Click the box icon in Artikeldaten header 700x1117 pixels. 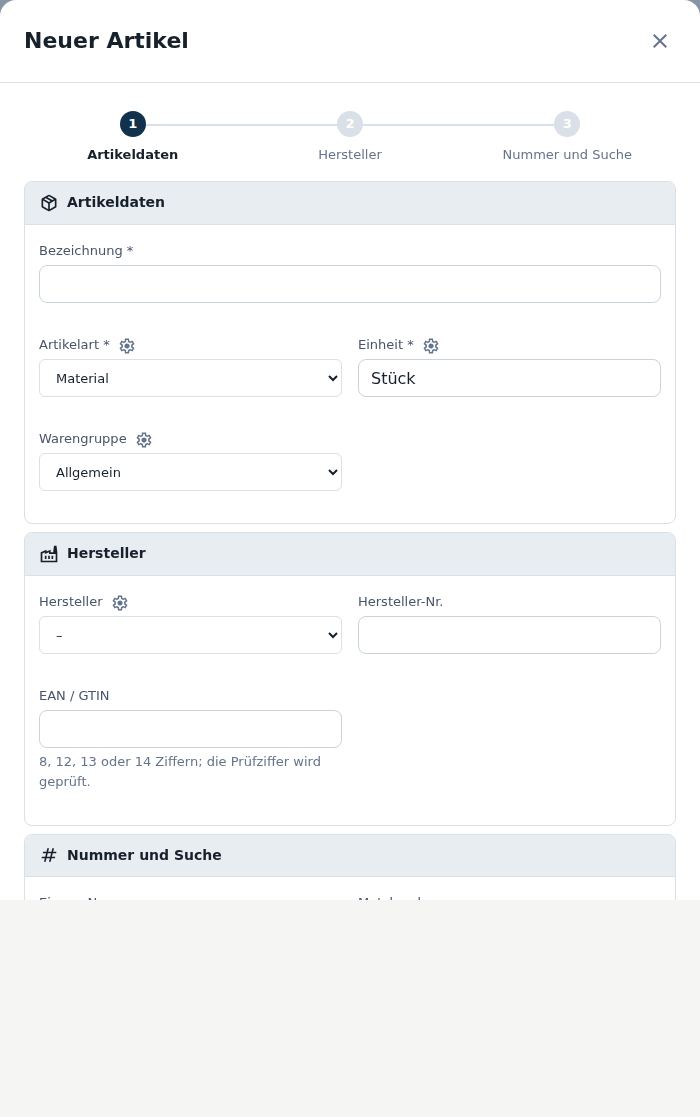coord(48,203)
